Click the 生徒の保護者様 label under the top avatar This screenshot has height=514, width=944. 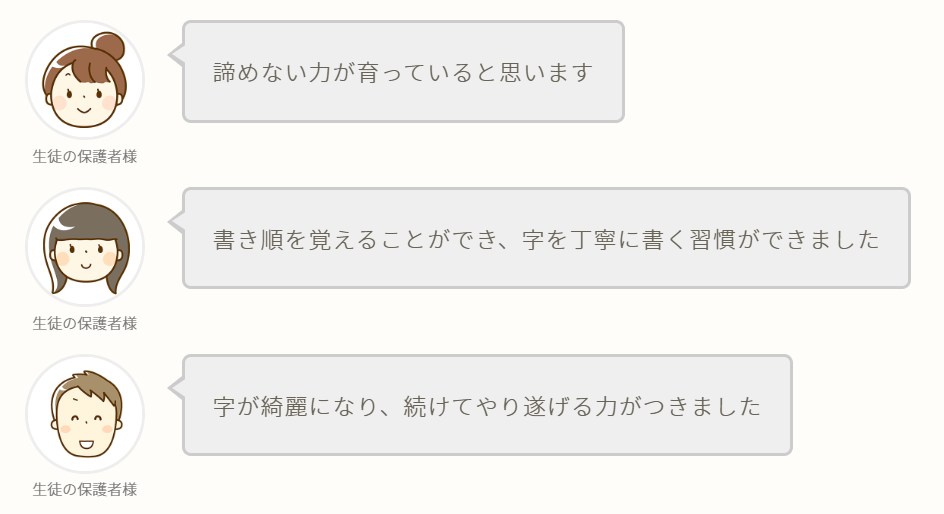click(x=85, y=156)
